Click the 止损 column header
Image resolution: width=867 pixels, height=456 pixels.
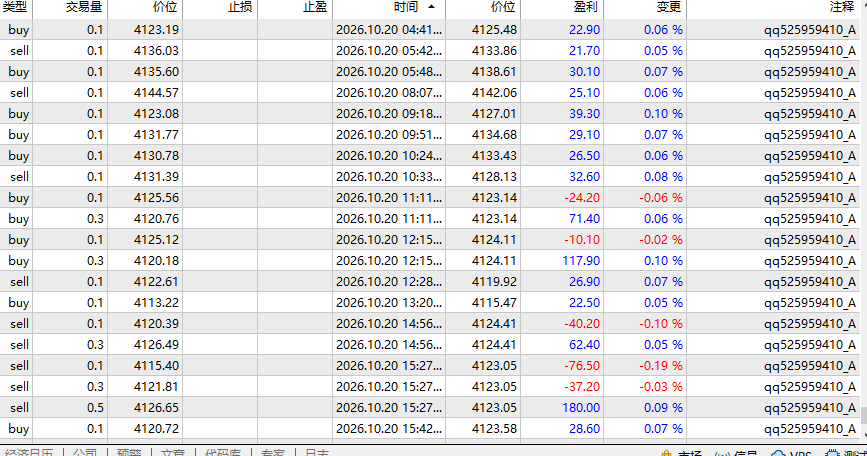pos(220,7)
